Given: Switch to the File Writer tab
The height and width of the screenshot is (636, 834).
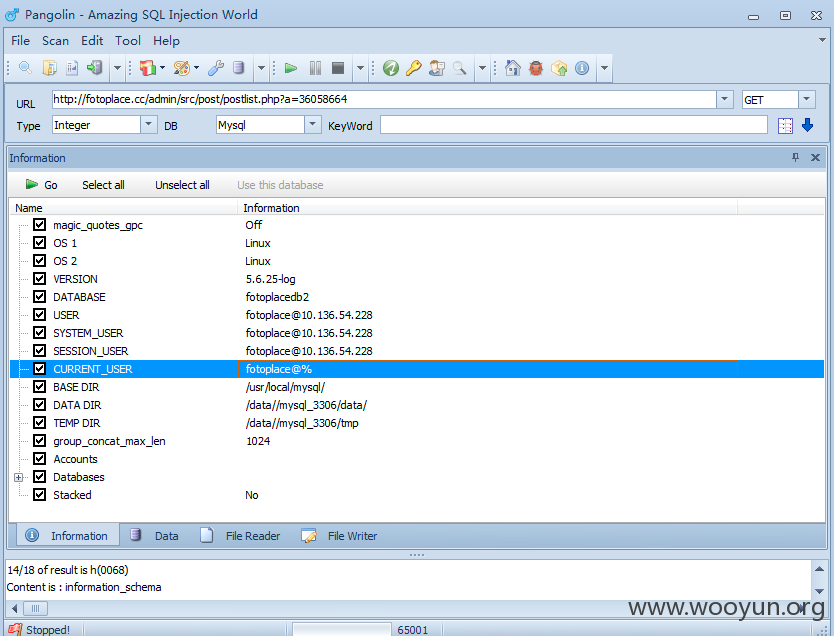Looking at the screenshot, I should coord(339,535).
